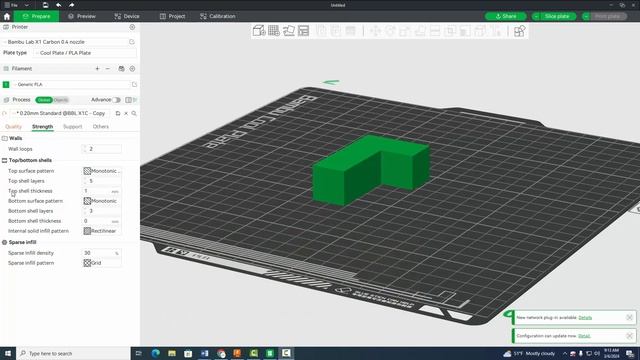Image resolution: width=640 pixels, height=360 pixels.
Task: Open Sparse infill pattern dropdown
Action: tap(102, 263)
